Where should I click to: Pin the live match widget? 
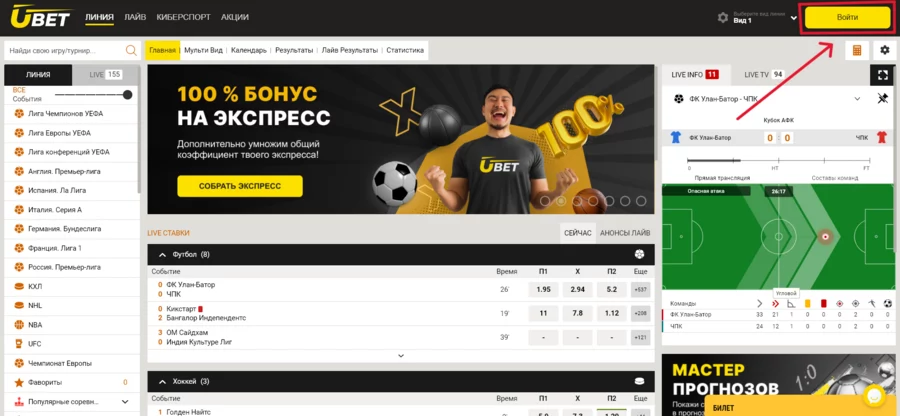883,99
